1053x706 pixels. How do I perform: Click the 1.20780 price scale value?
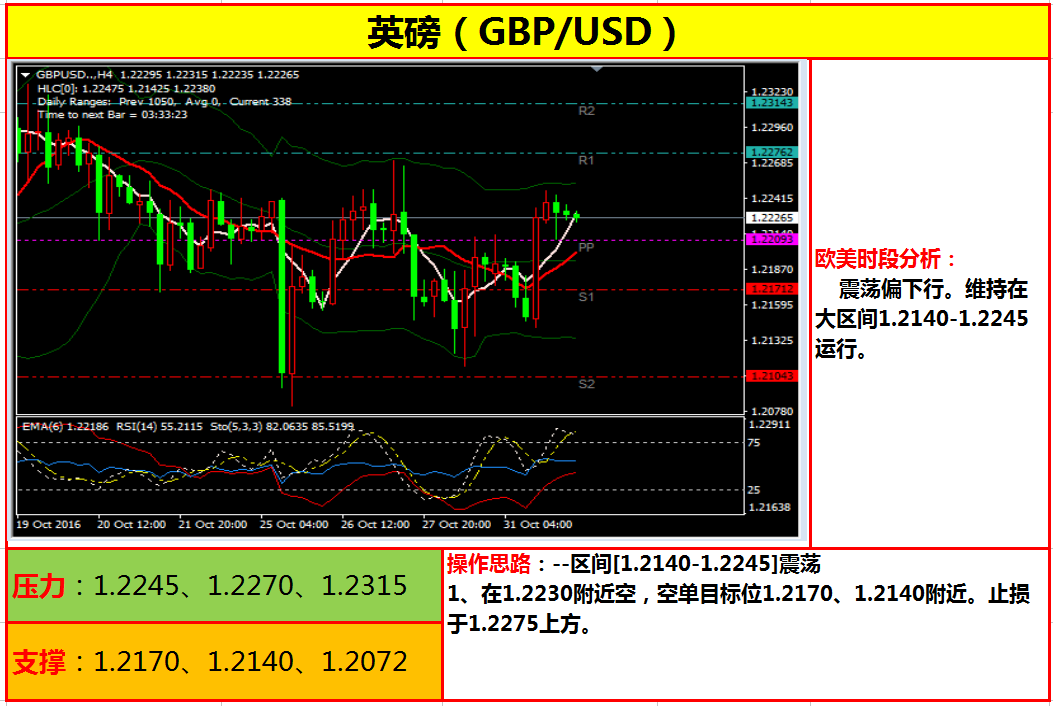click(x=772, y=411)
